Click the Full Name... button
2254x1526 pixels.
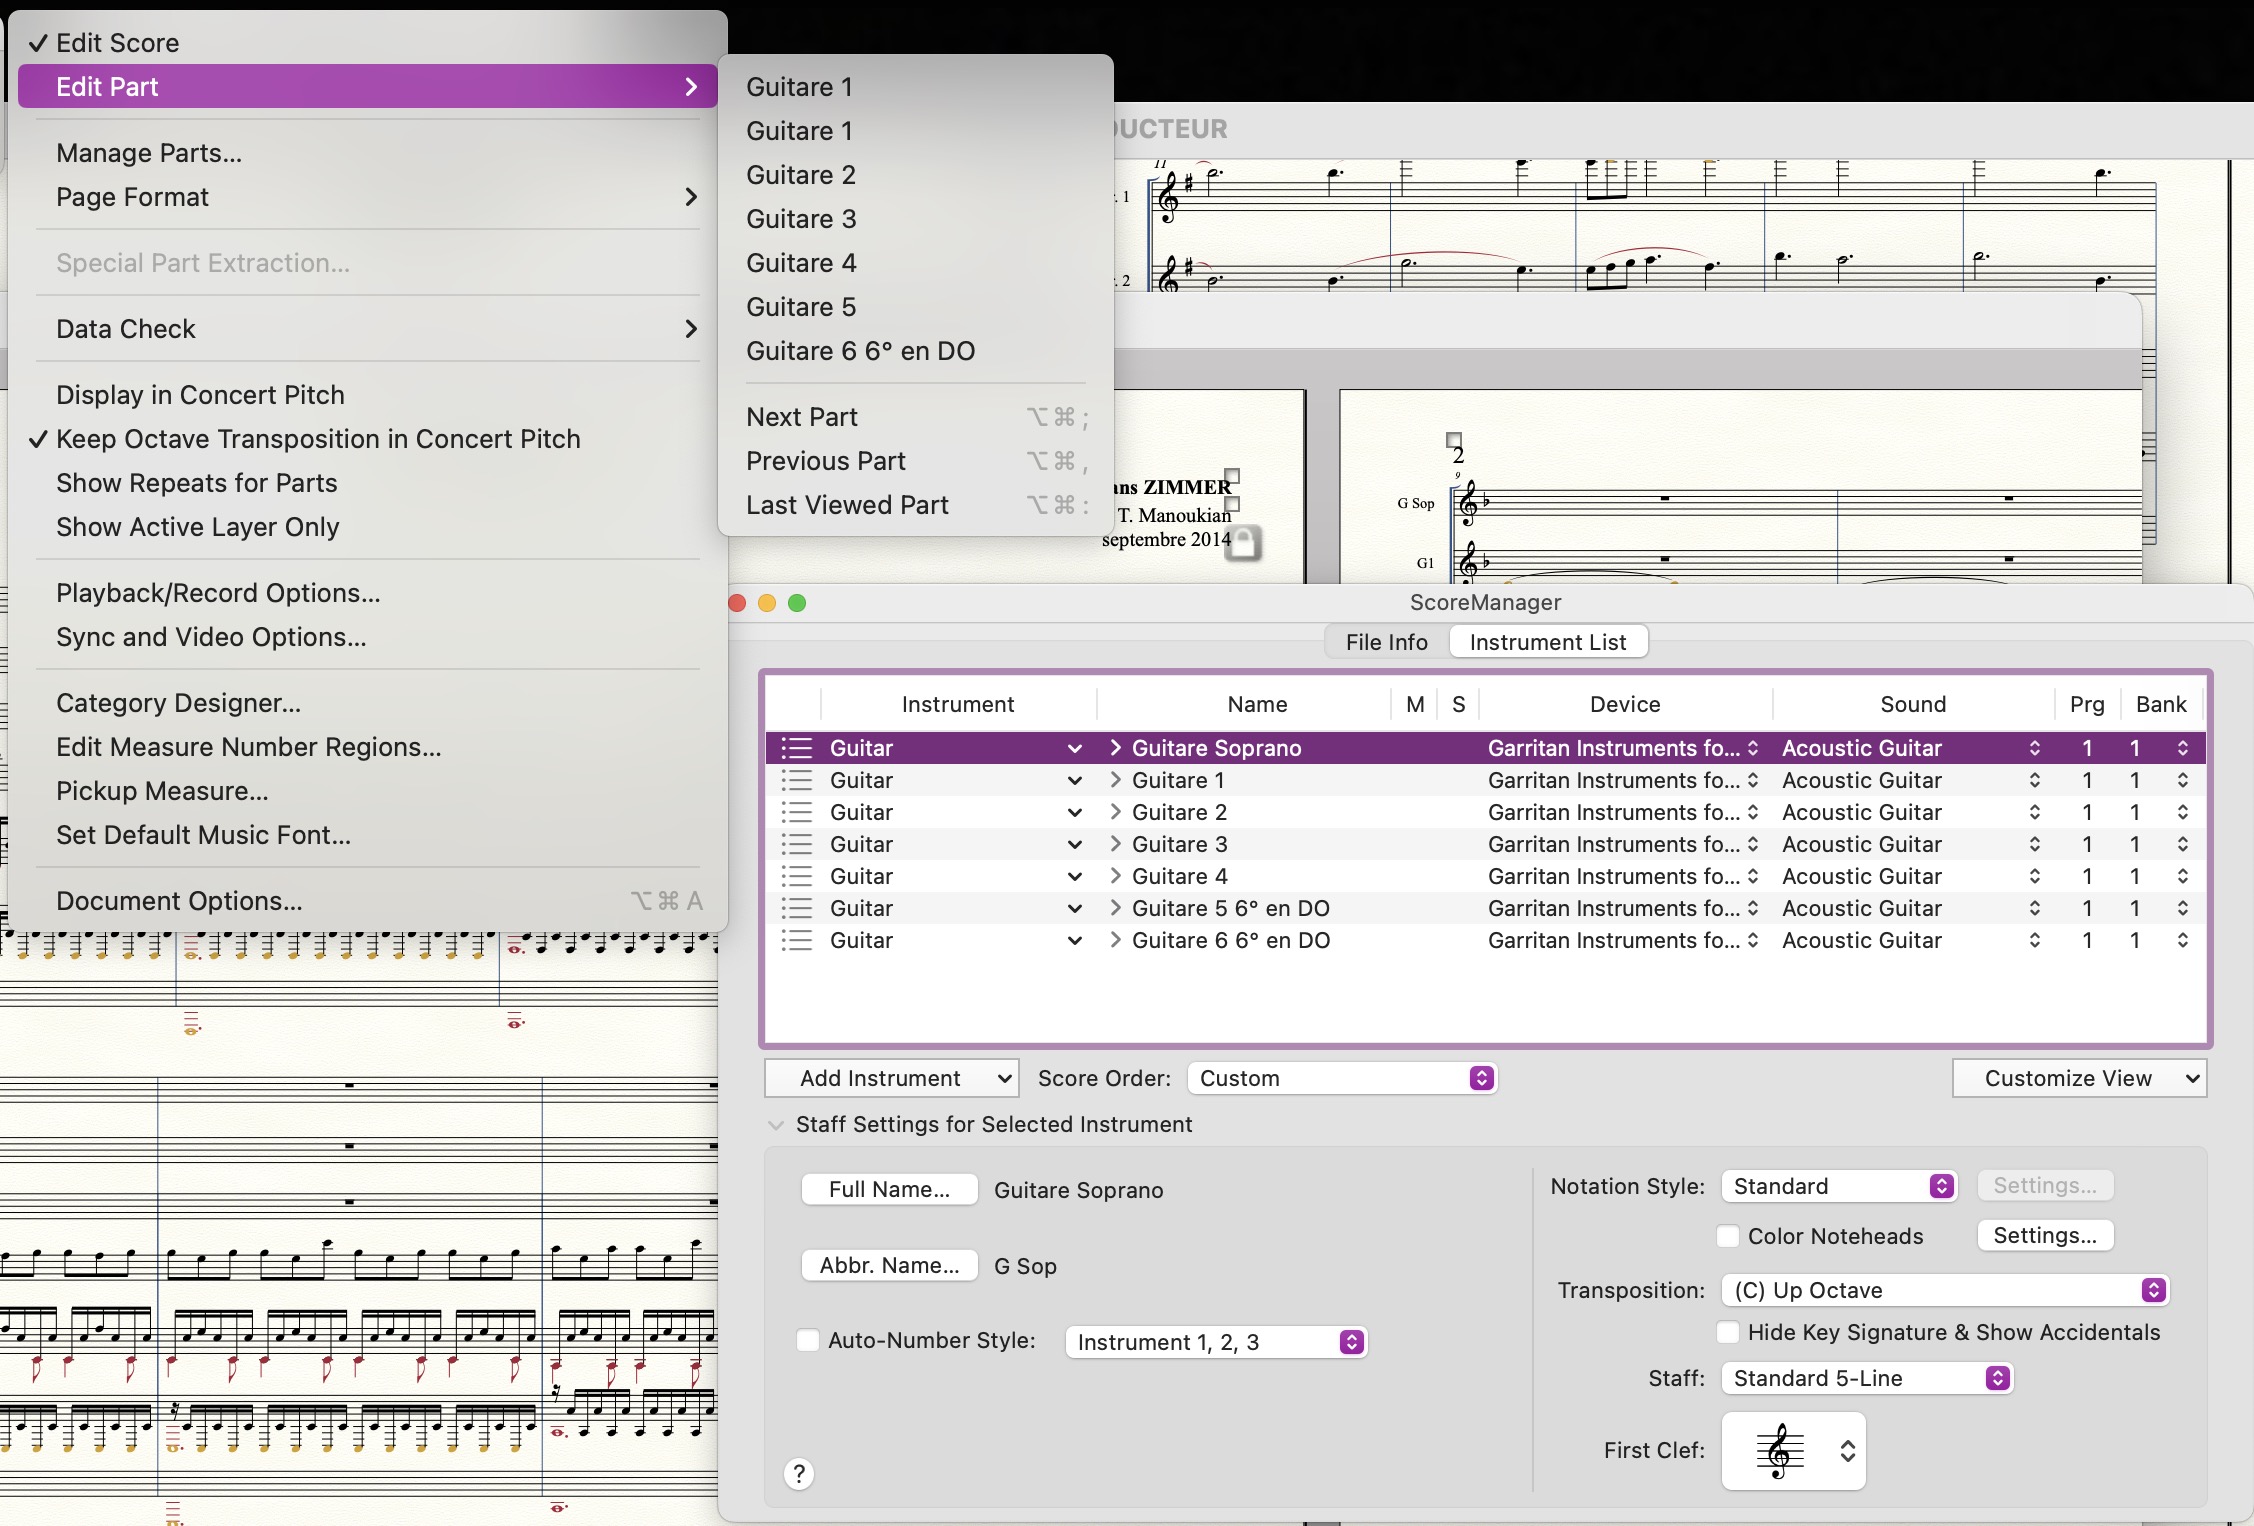[x=889, y=1189]
